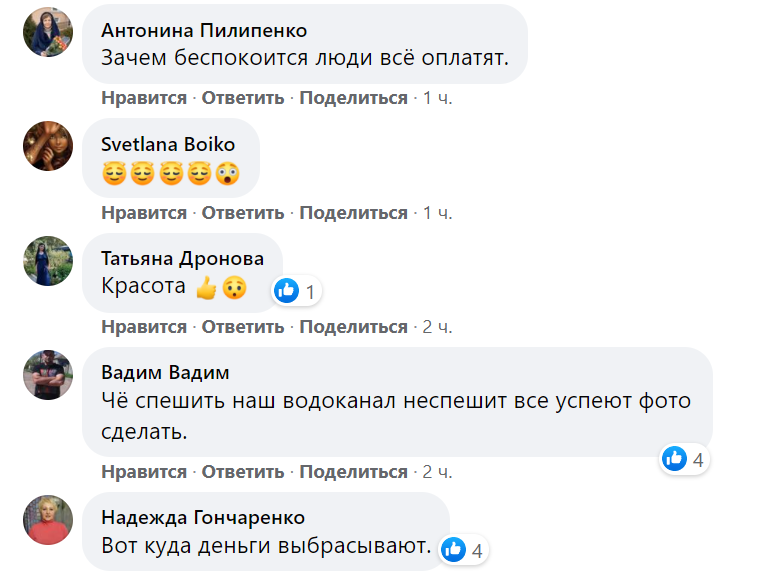This screenshot has height=575, width=775.
Task: Reply to Татьяна Дронова's comment via Ответить
Action: pos(243,327)
